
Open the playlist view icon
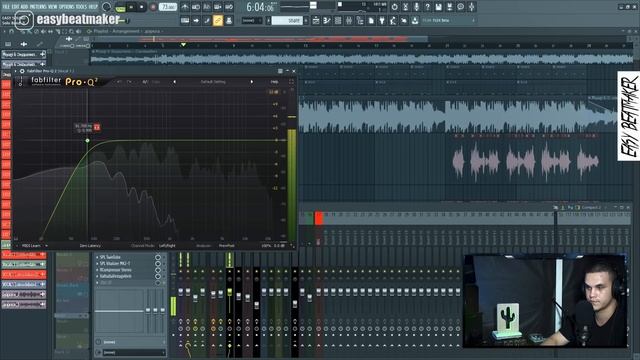point(316,20)
